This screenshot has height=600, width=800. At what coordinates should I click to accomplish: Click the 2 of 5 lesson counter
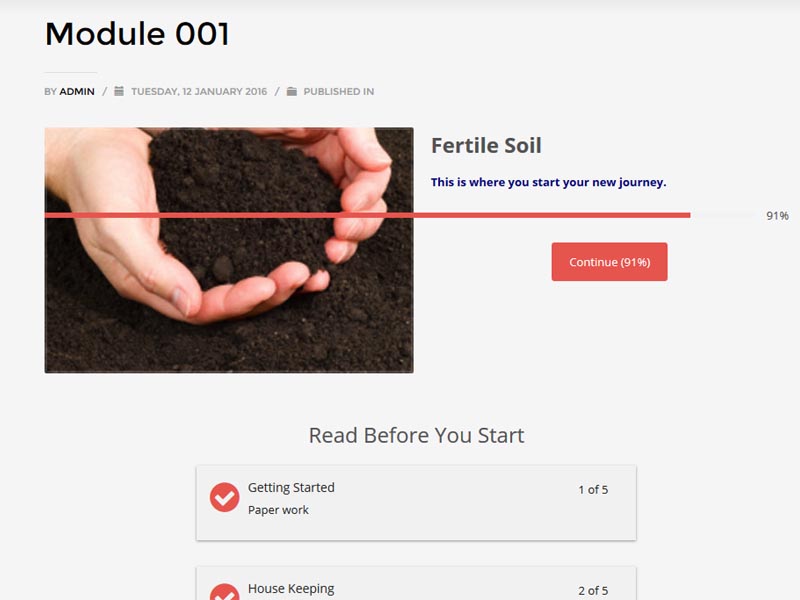coord(593,591)
